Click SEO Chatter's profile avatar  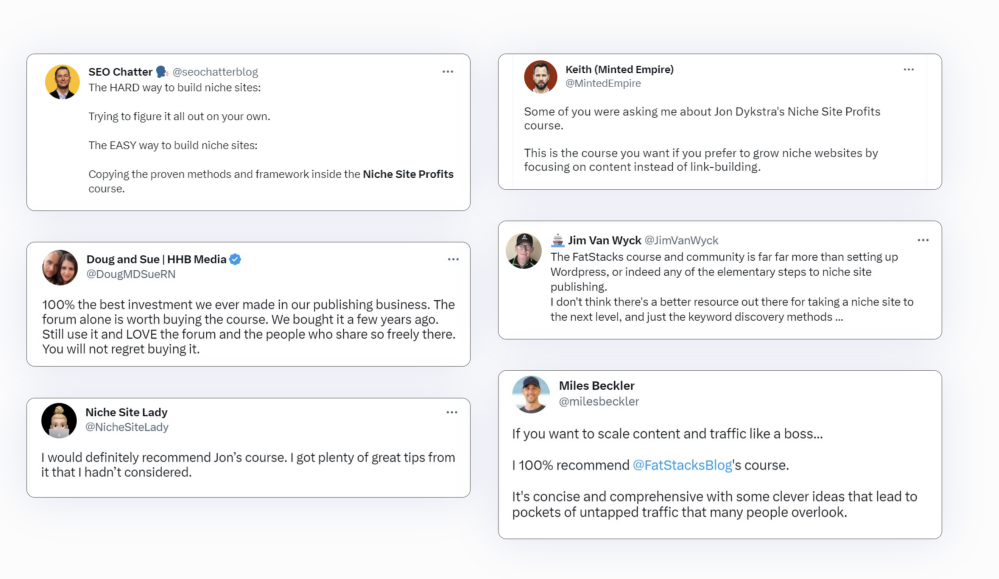62,82
